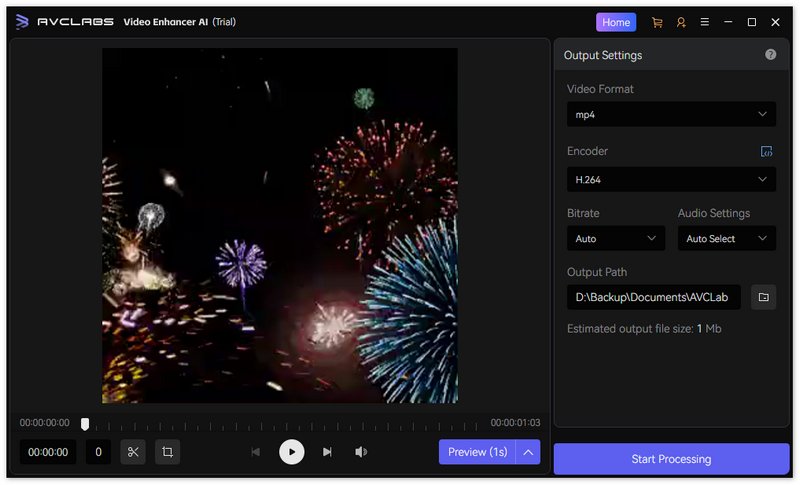800x485 pixels.
Task: Click the scissors trim icon
Action: coord(133,452)
